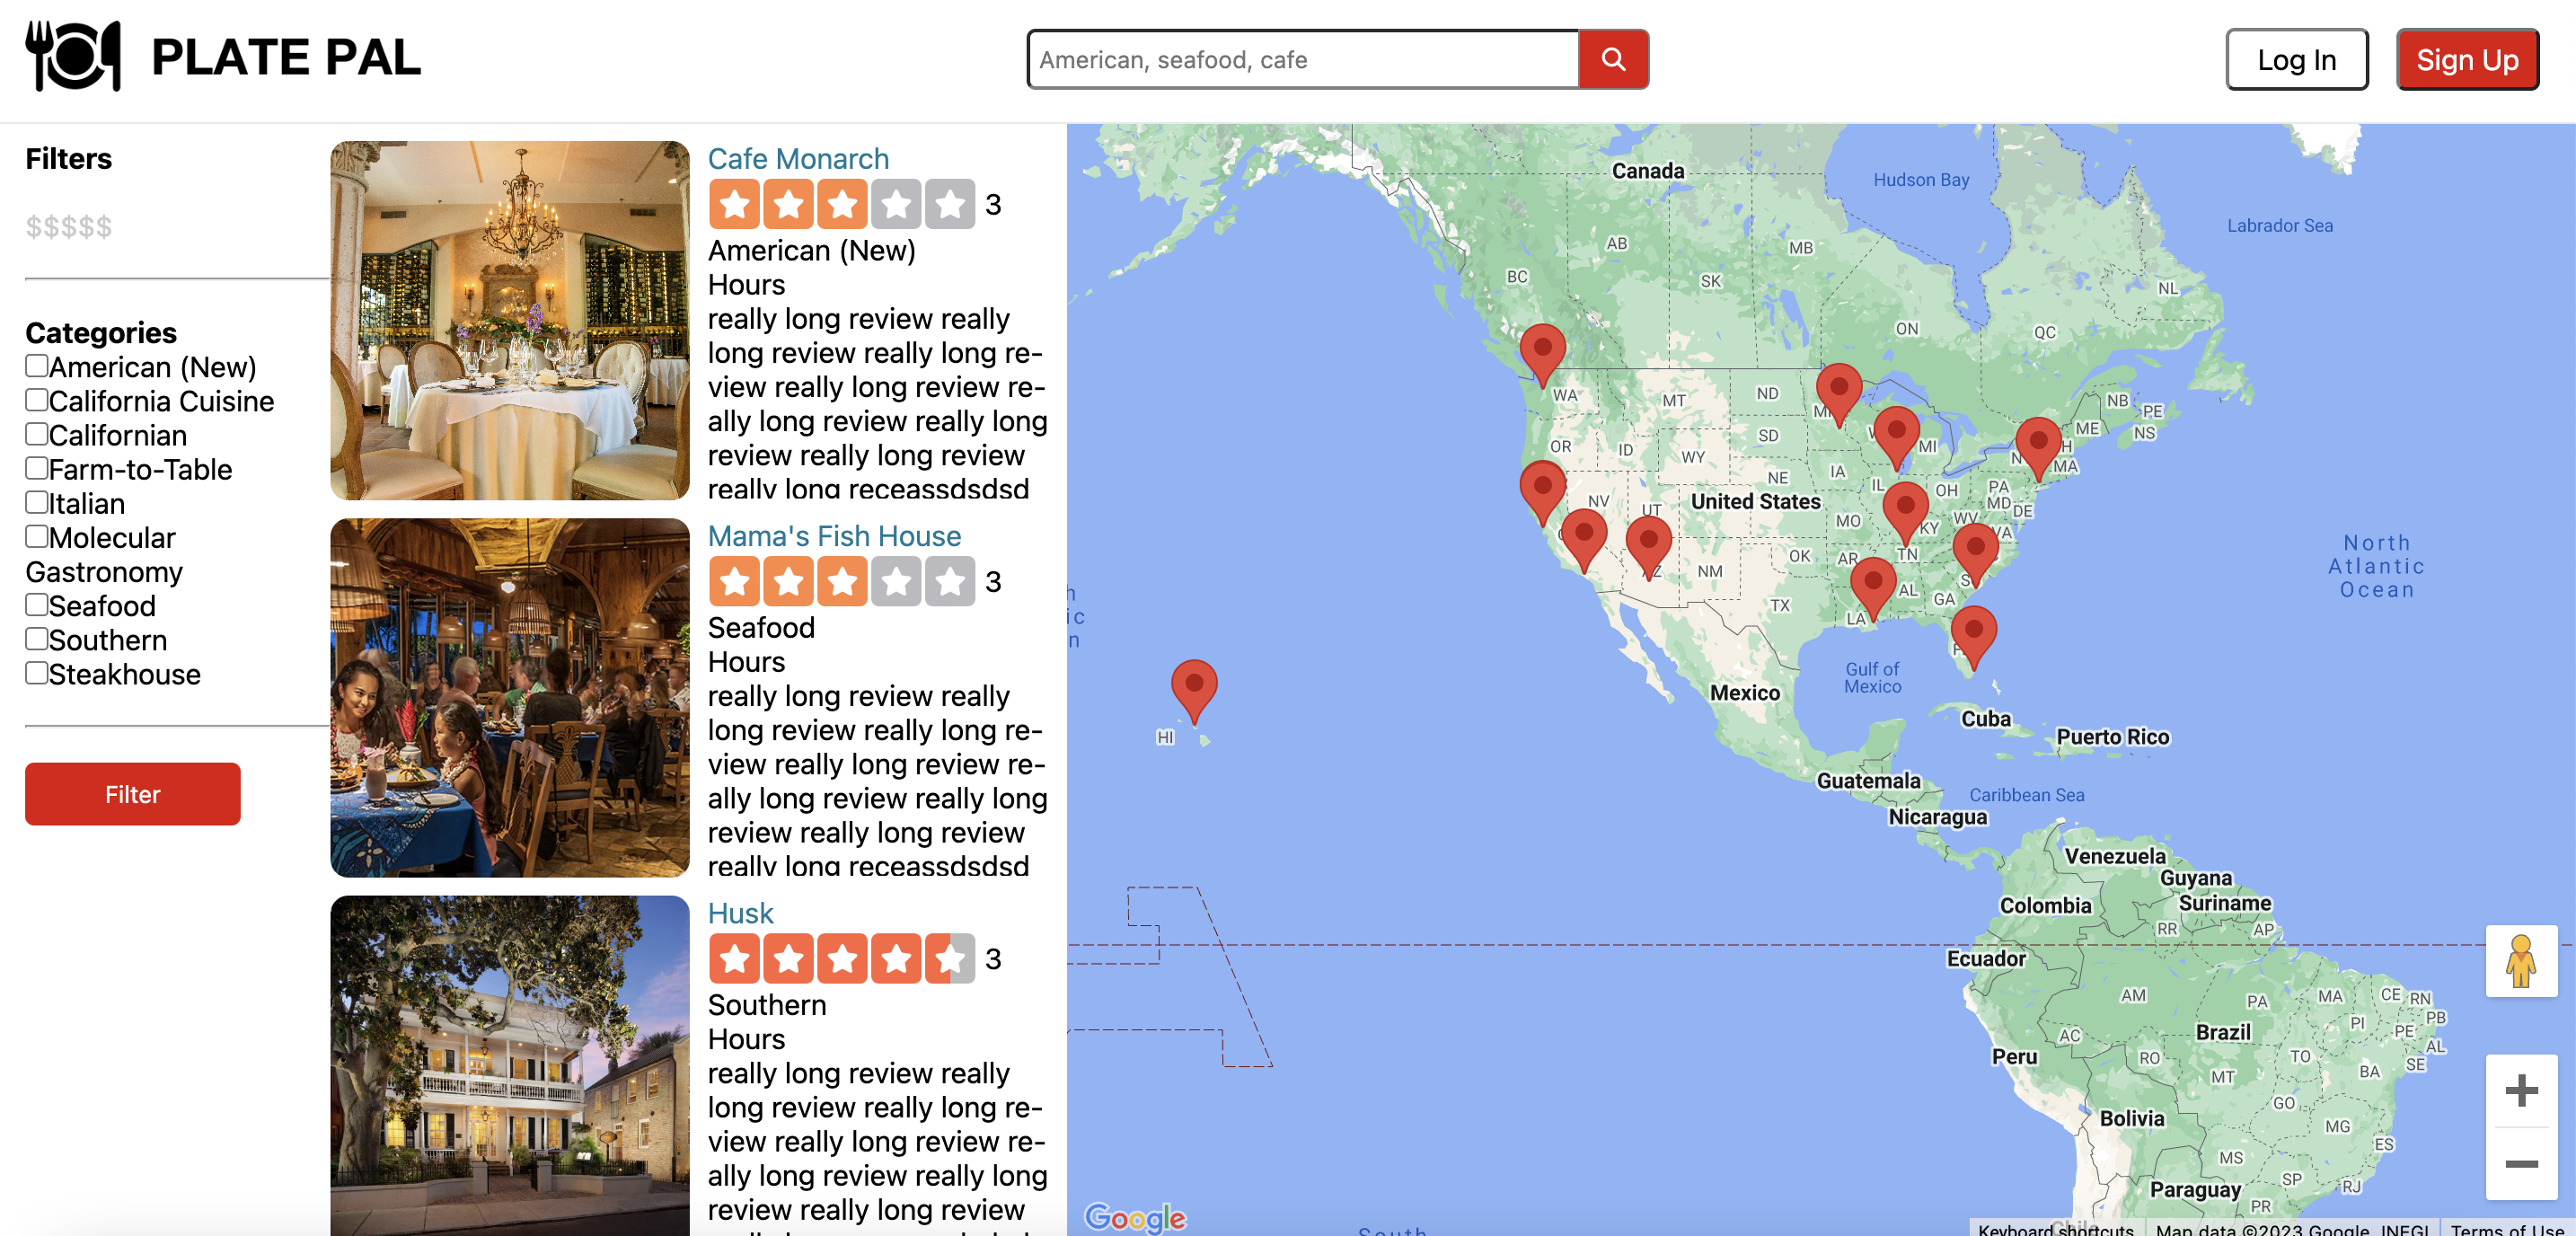Image resolution: width=2576 pixels, height=1236 pixels.
Task: Zoom out the map with minus
Action: pos(2521,1163)
